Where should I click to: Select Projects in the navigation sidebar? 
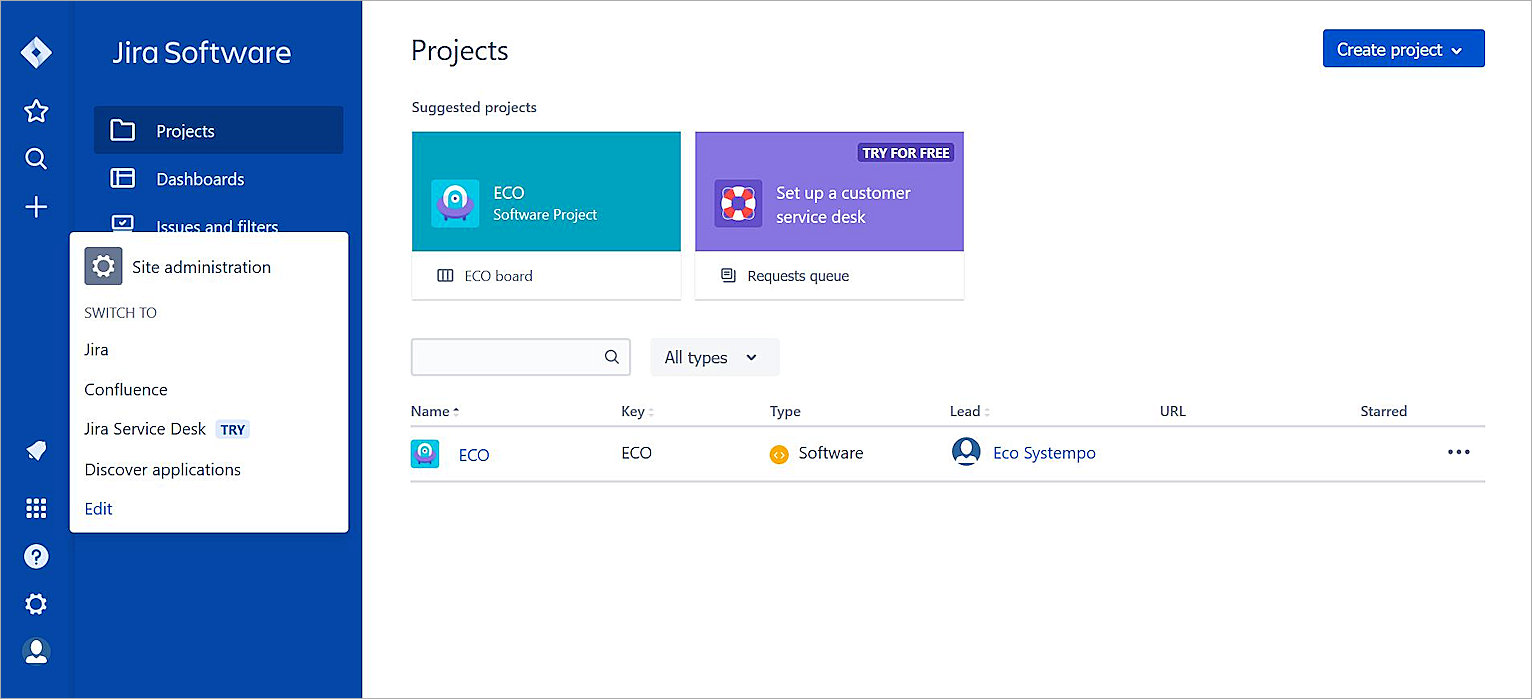[218, 131]
